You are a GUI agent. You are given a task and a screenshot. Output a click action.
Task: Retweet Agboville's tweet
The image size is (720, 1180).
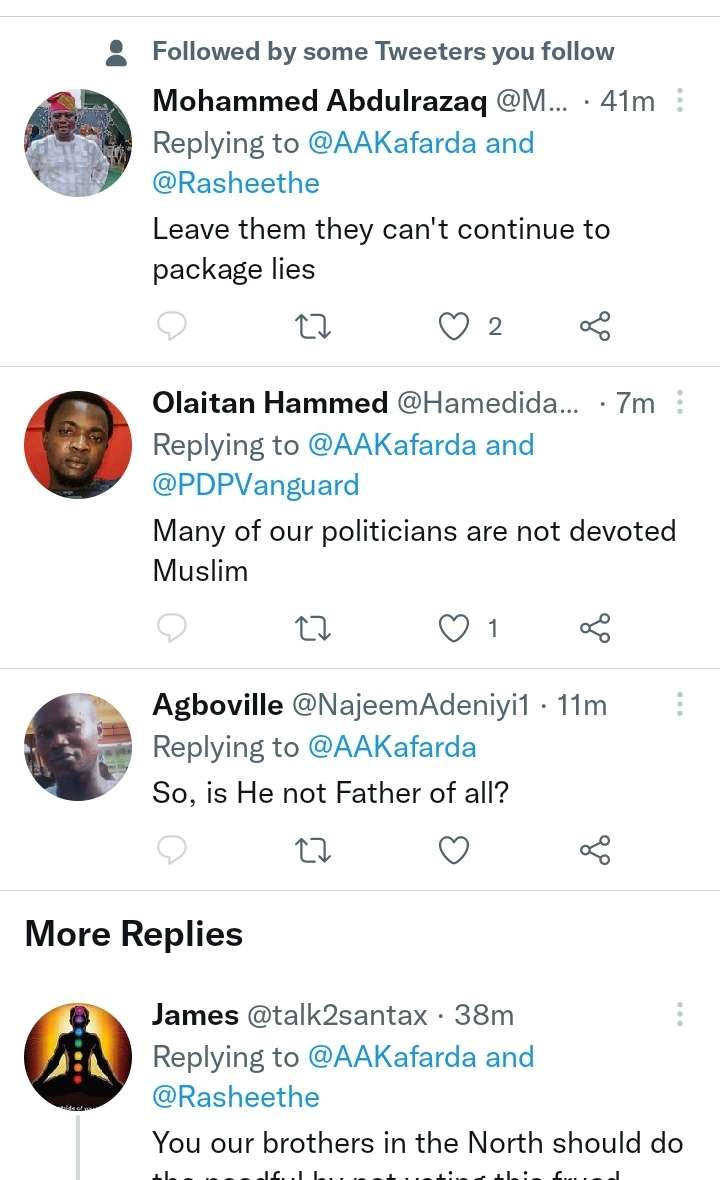coord(314,850)
